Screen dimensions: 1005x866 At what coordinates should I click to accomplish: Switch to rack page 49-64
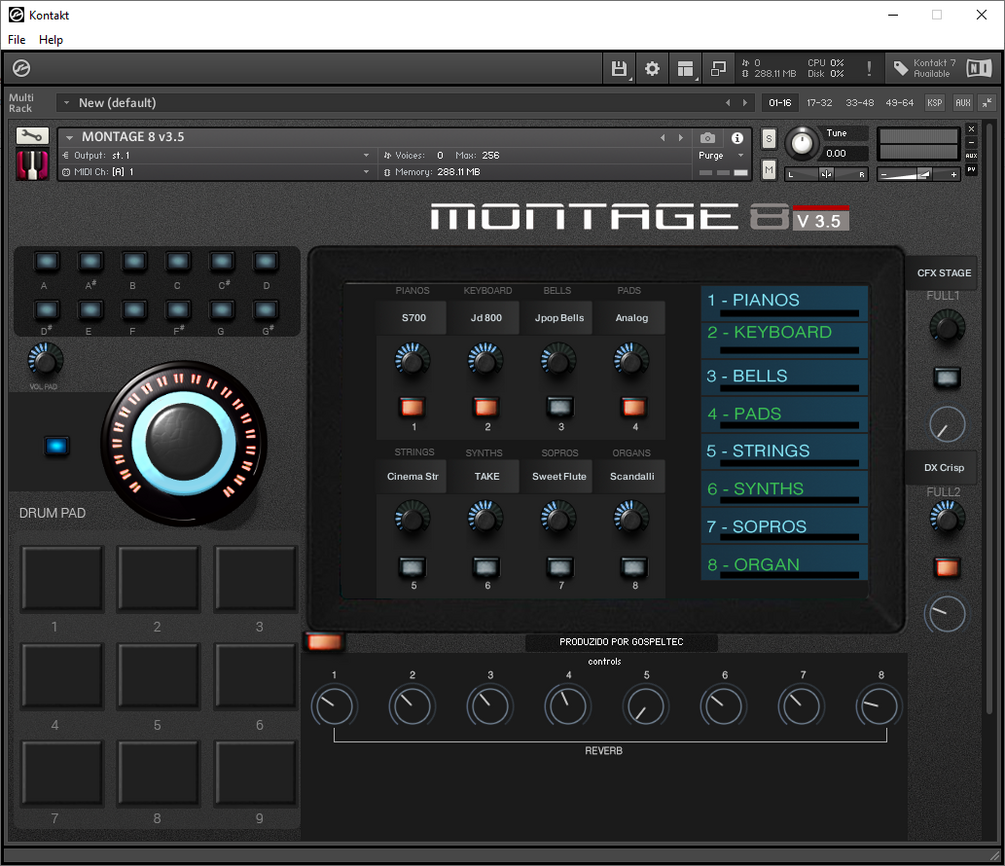899,103
